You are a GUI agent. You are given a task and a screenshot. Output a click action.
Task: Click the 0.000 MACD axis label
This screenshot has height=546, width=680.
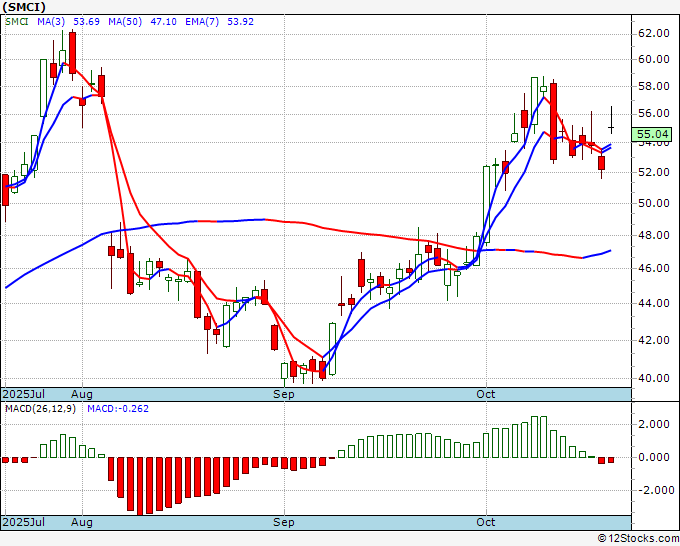(x=656, y=457)
